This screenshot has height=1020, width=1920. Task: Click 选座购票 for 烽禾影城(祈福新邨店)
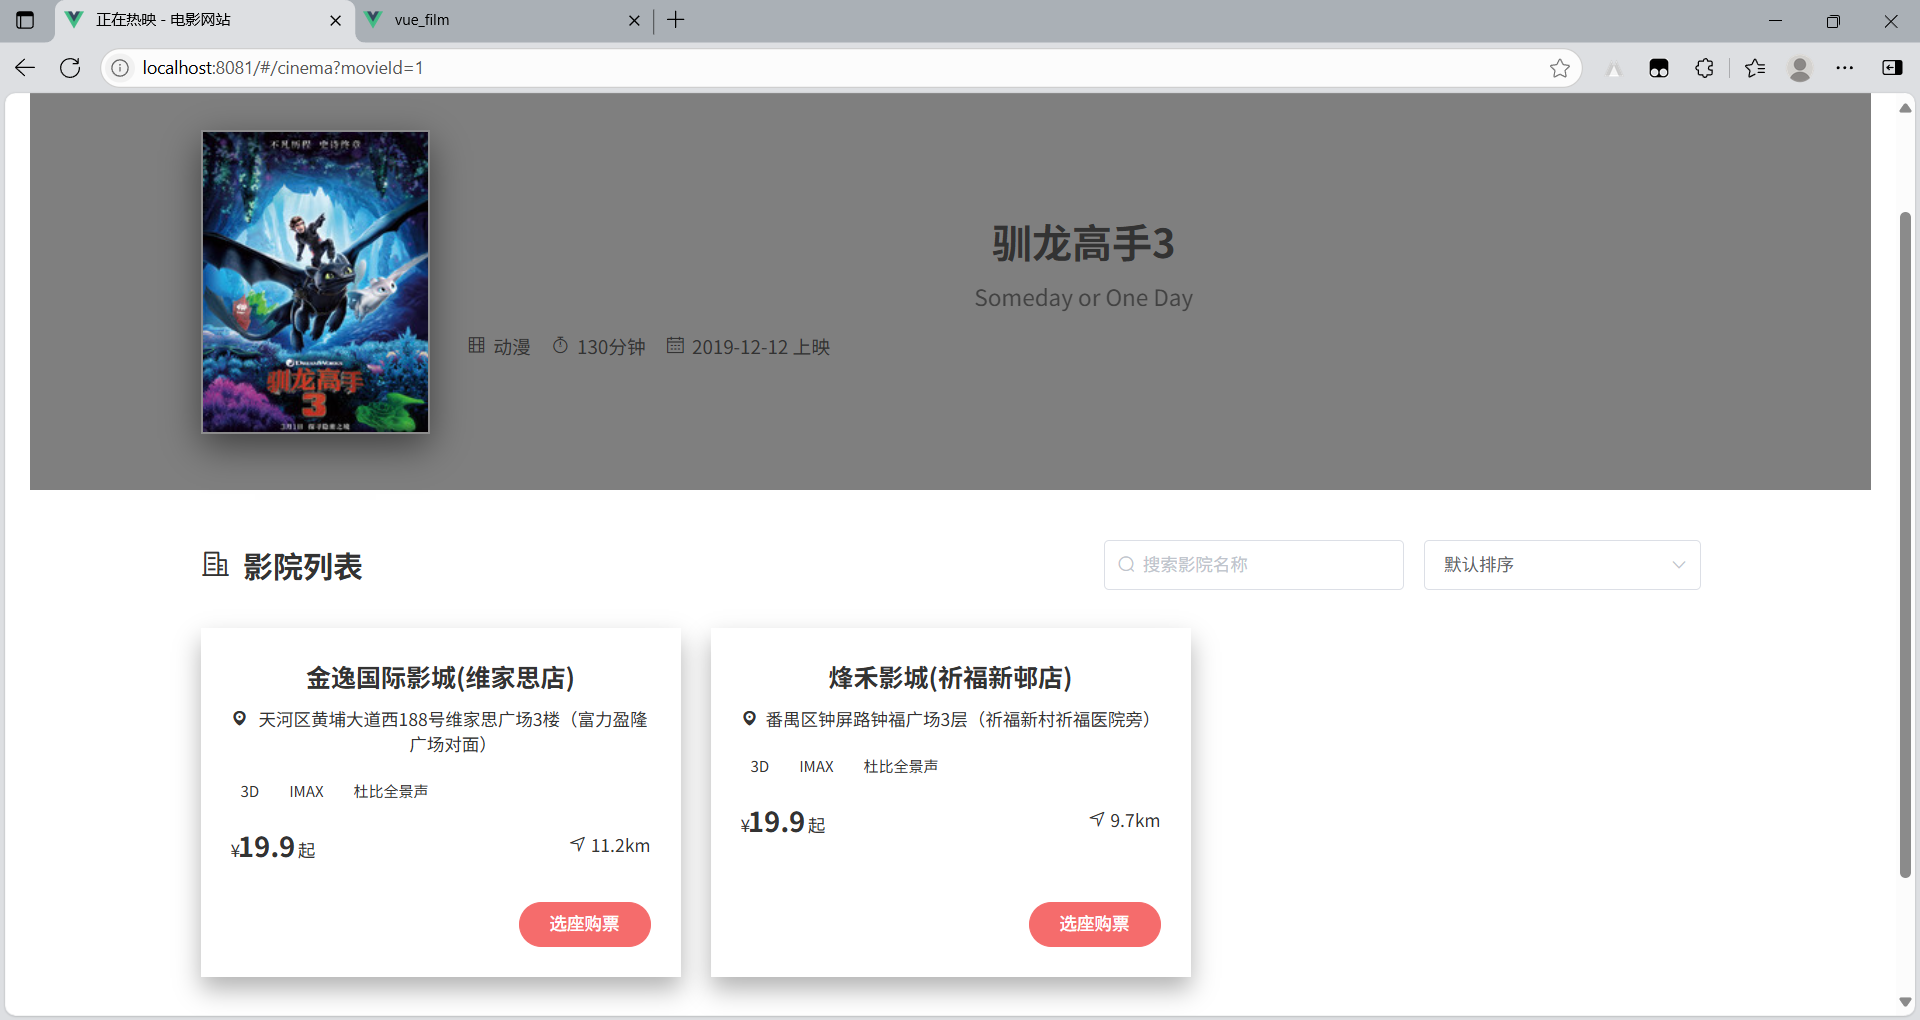pos(1094,924)
